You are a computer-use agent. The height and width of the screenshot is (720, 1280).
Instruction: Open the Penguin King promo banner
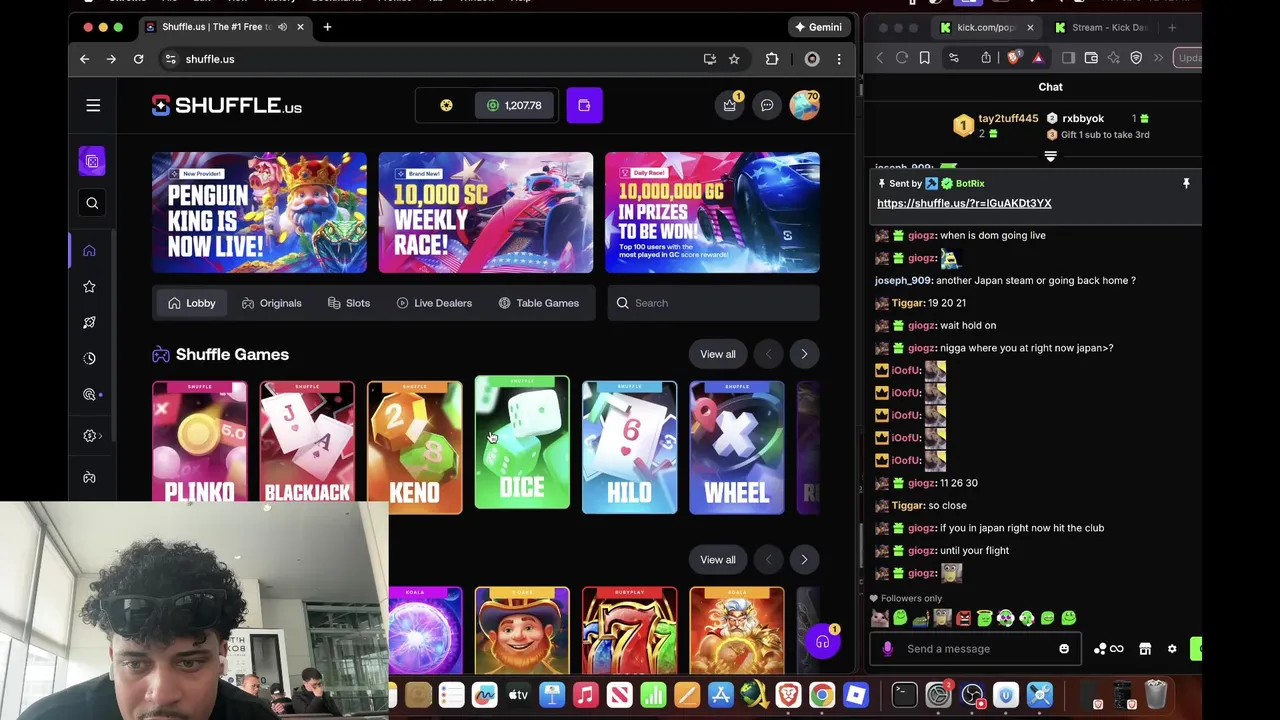pos(259,212)
